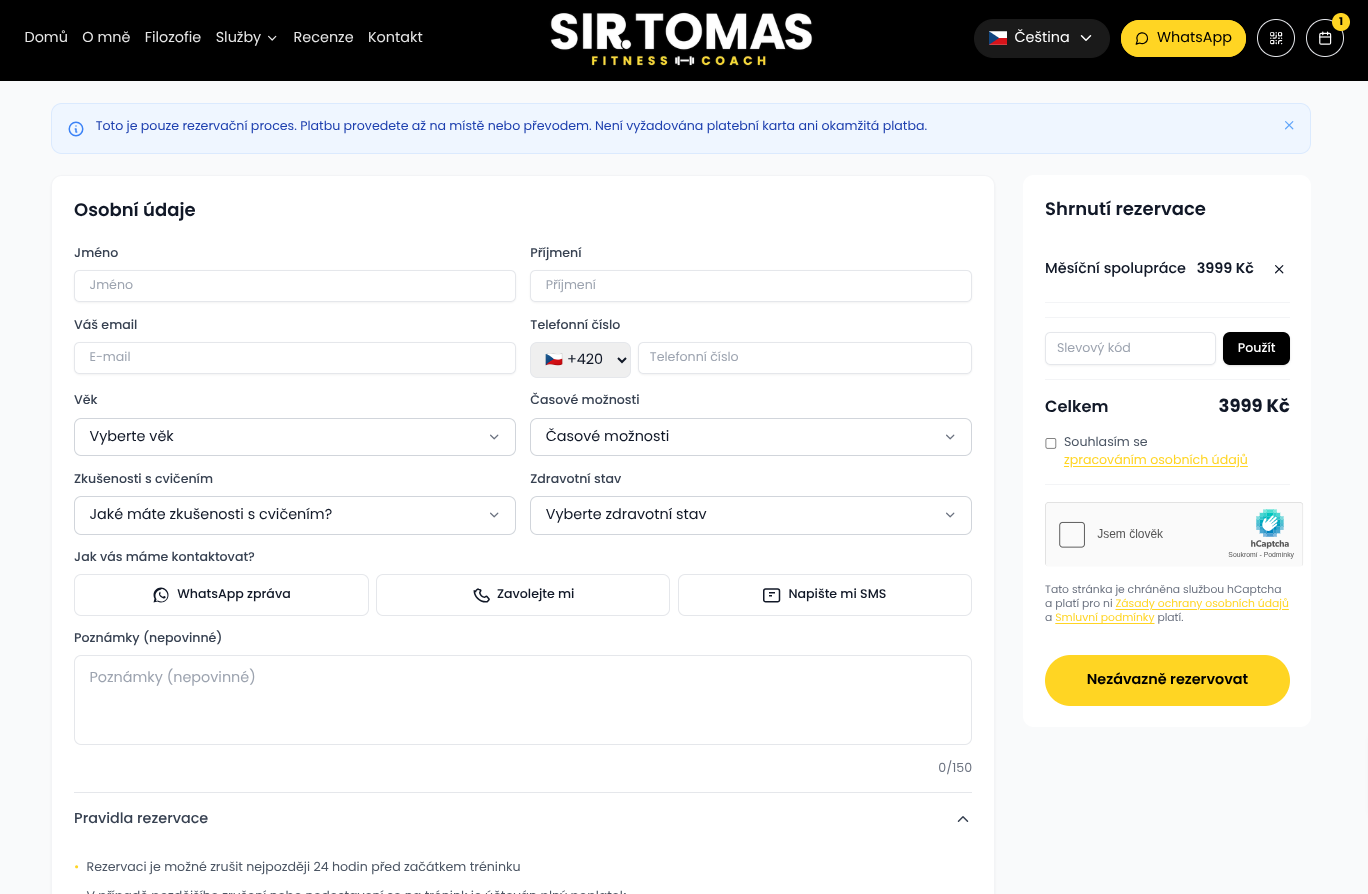Go to the Recenze page
The height and width of the screenshot is (894, 1368).
[x=323, y=37]
